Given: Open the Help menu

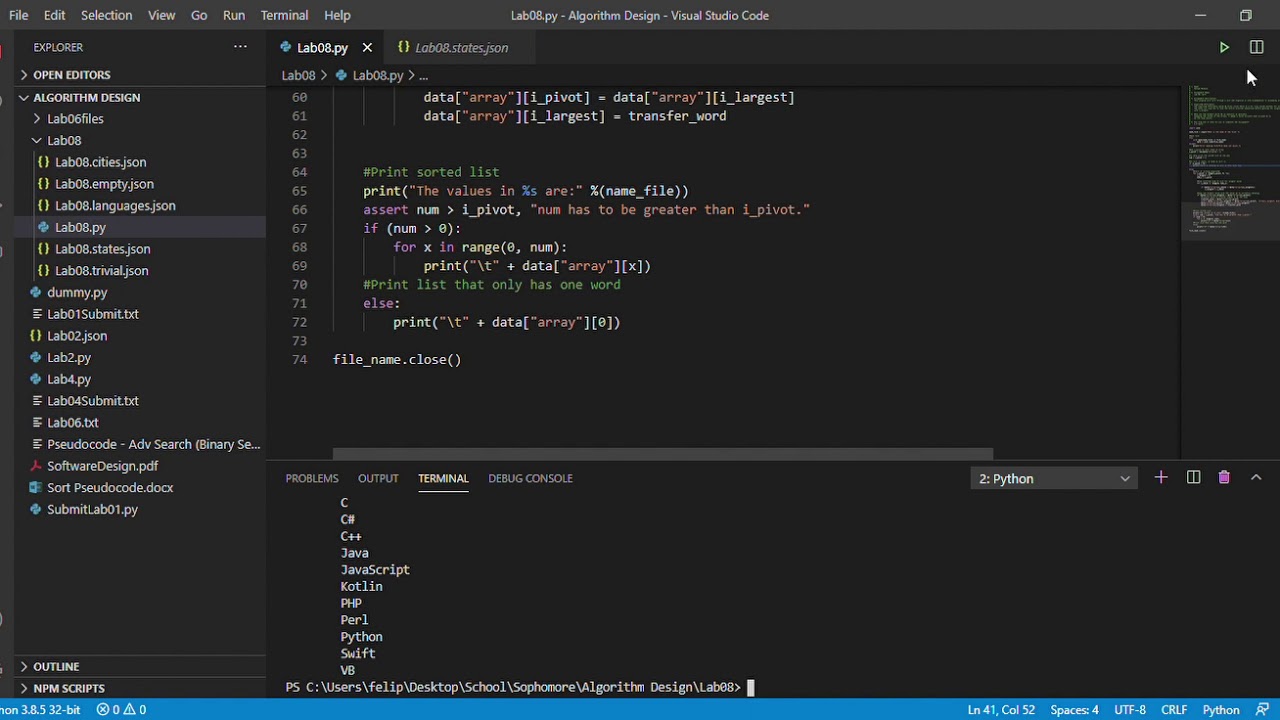Looking at the screenshot, I should pos(337,15).
